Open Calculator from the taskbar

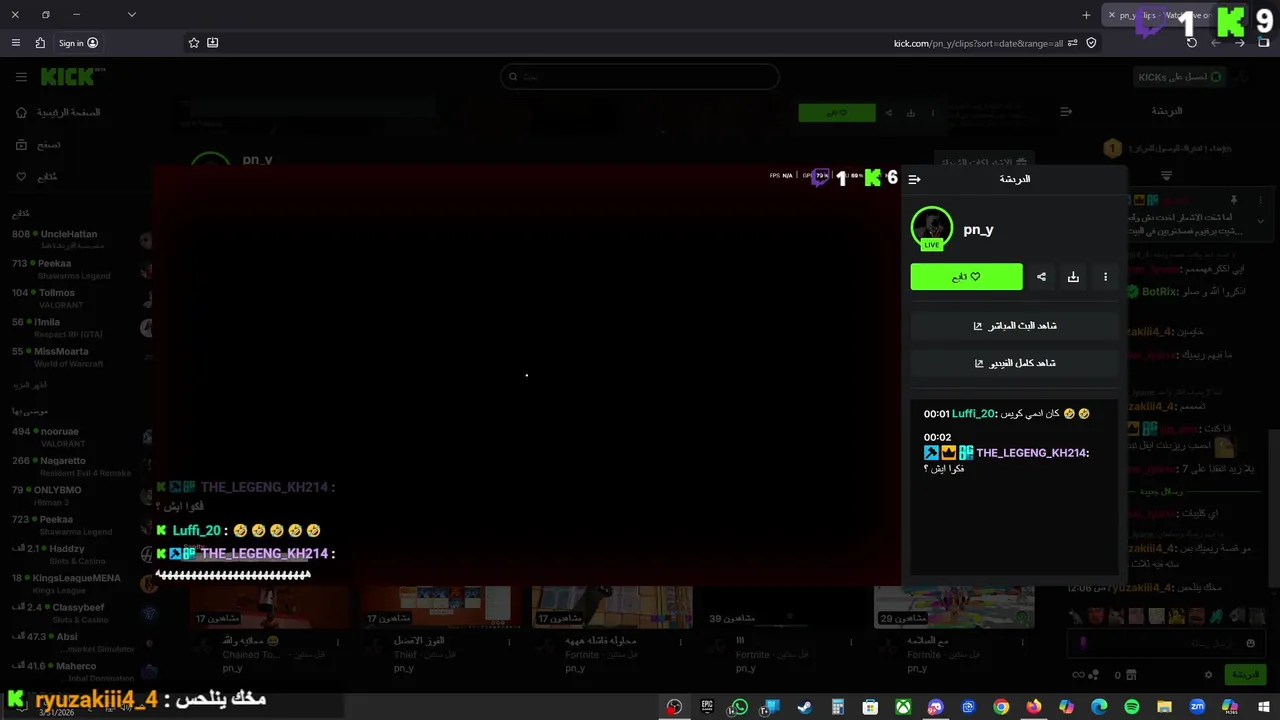pyautogui.click(x=837, y=707)
